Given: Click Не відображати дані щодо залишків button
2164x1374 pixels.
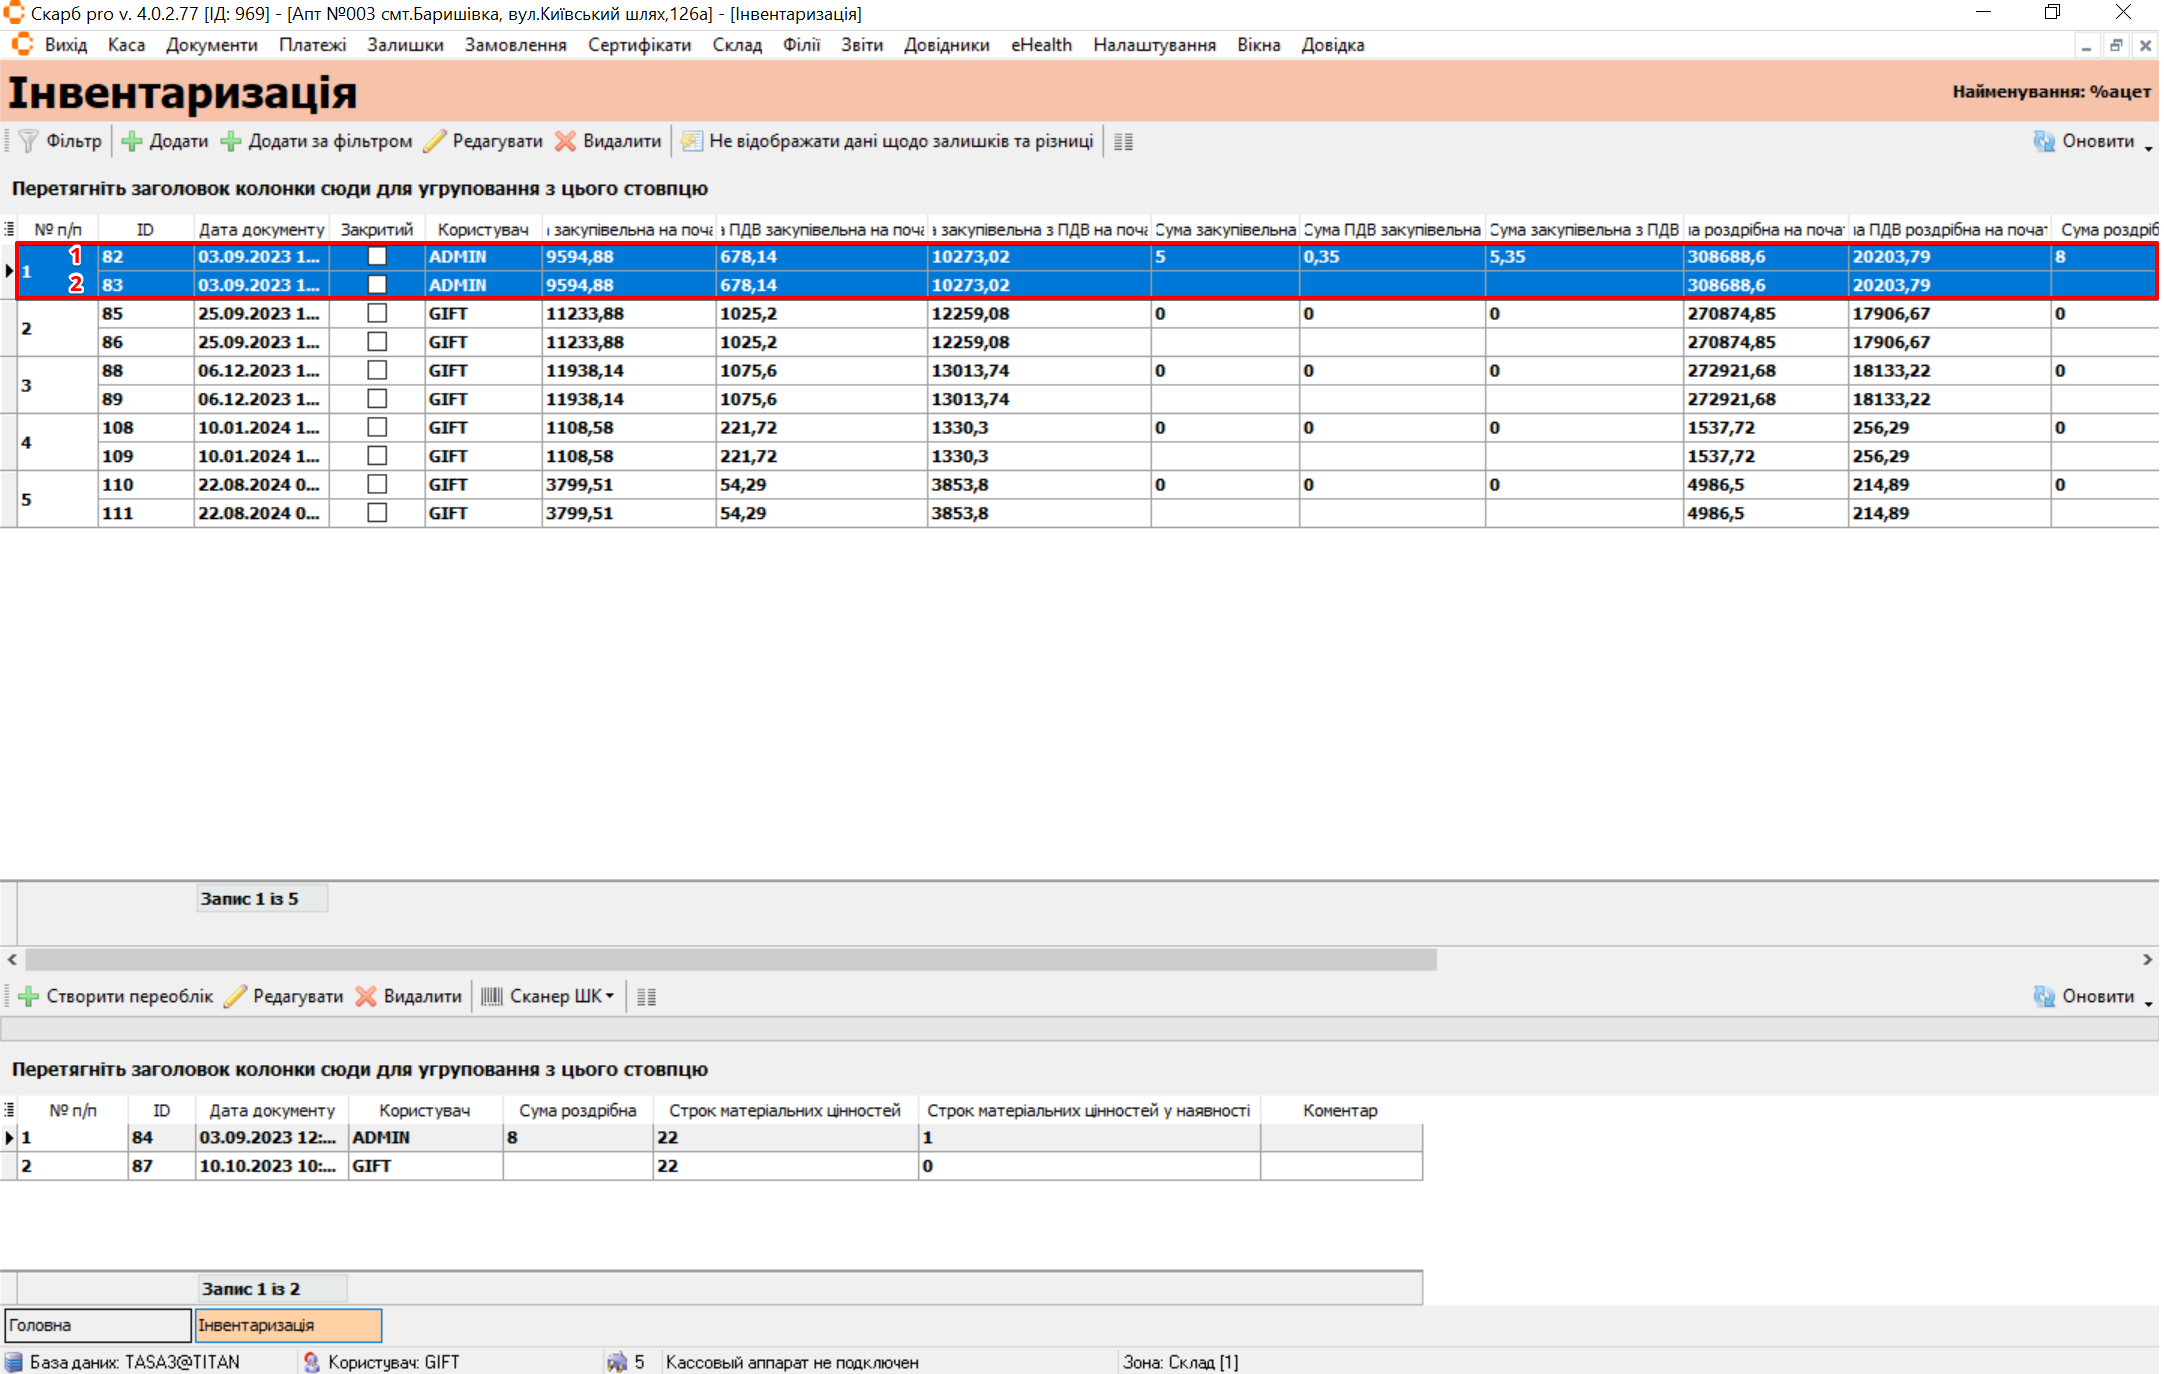Looking at the screenshot, I should (x=888, y=141).
